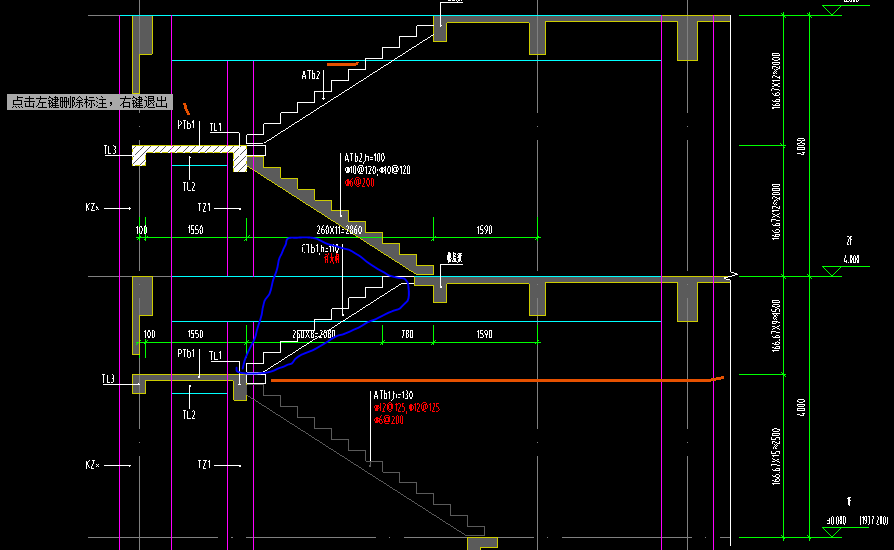The height and width of the screenshot is (550, 894).
Task: Click red 'φ6@200' under ATb1,h=130
Action: click(389, 420)
